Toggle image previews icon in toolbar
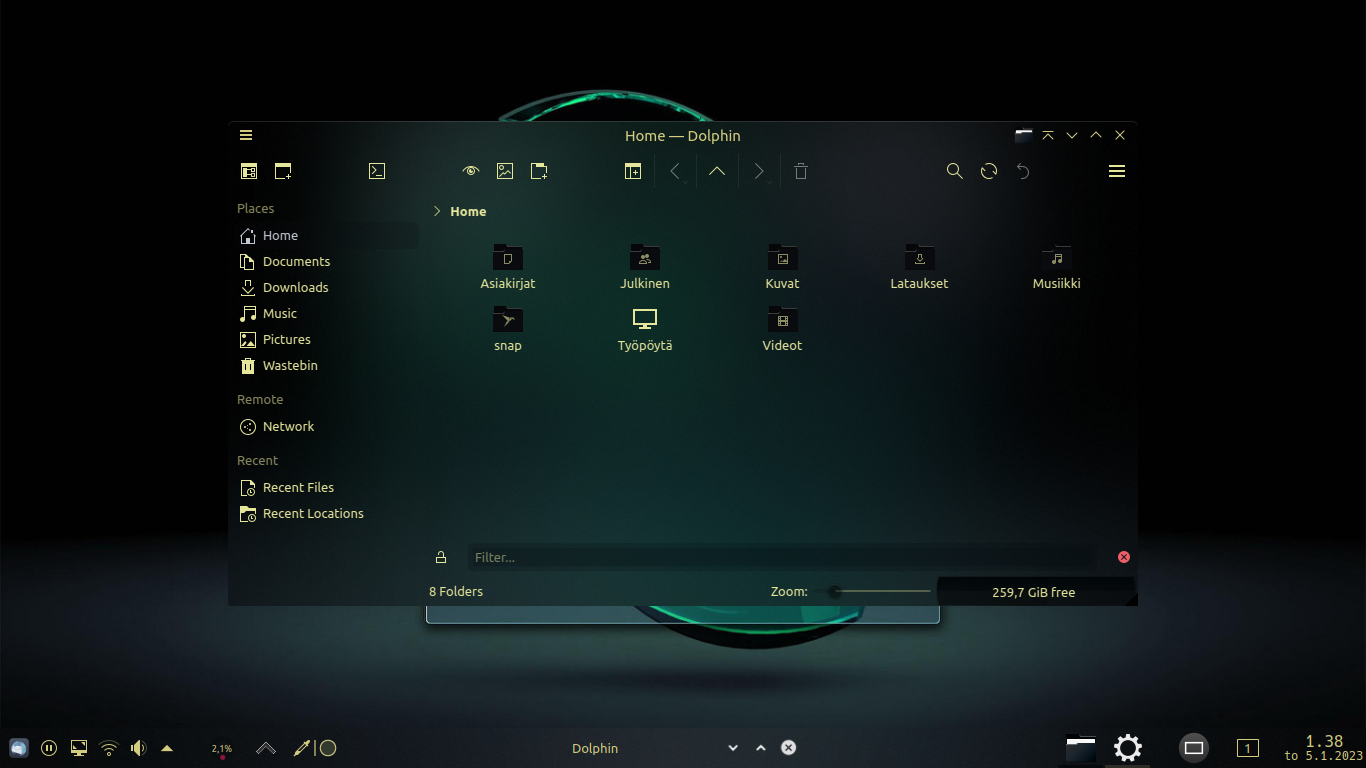This screenshot has width=1366, height=768. (505, 171)
